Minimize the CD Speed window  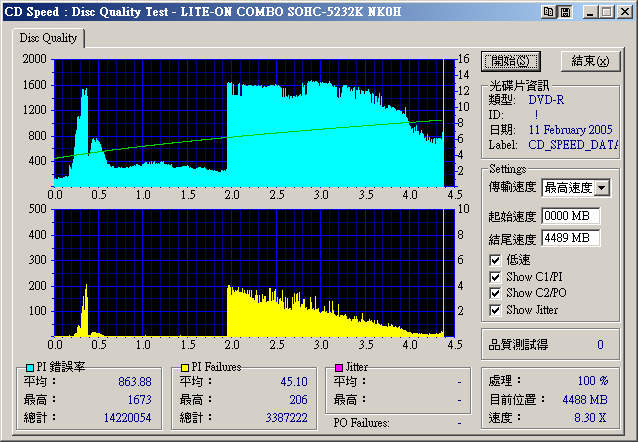[x=590, y=12]
